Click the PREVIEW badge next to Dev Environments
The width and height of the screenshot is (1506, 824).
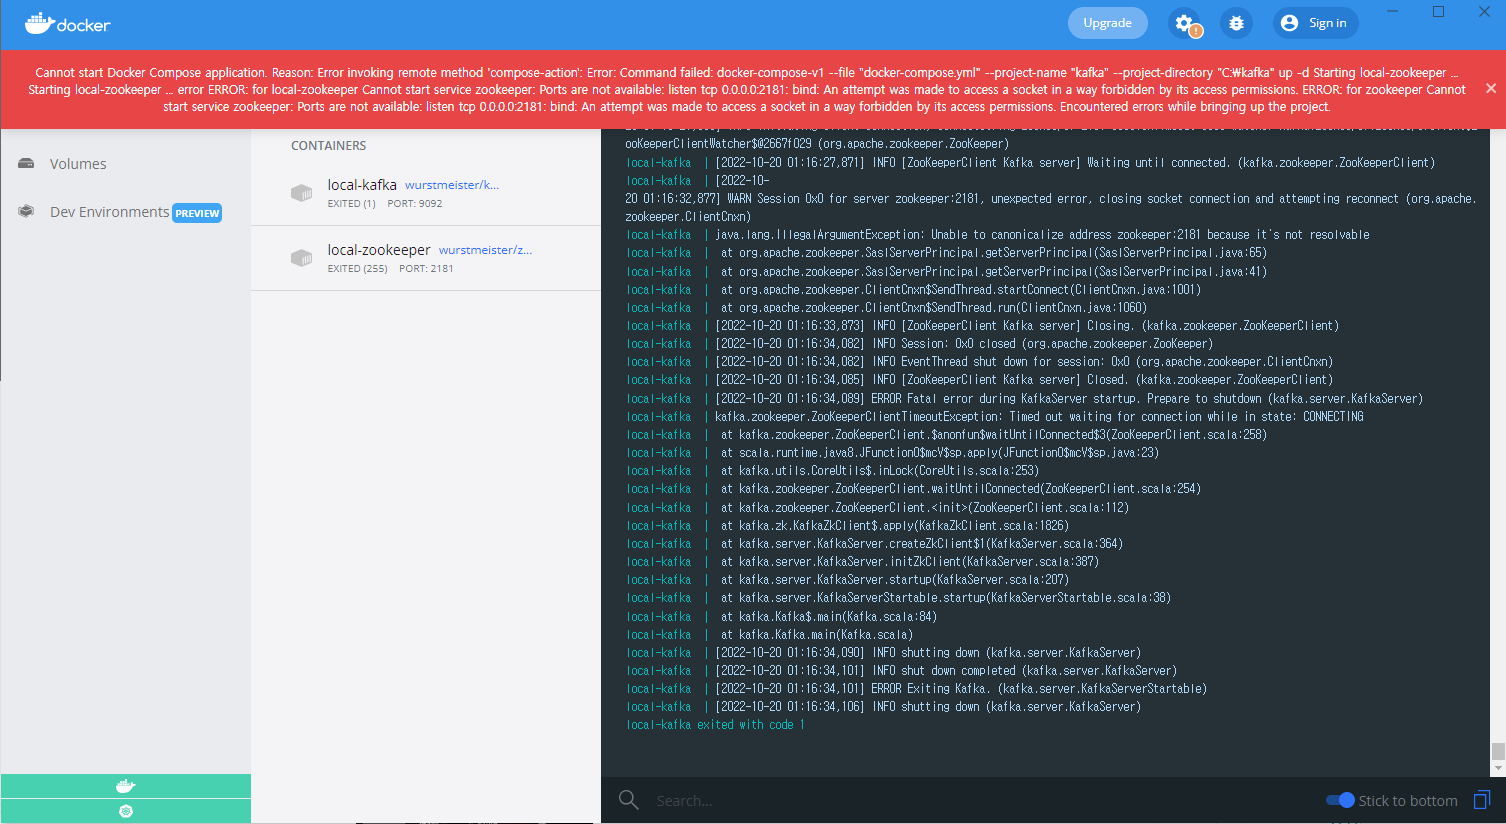(197, 213)
